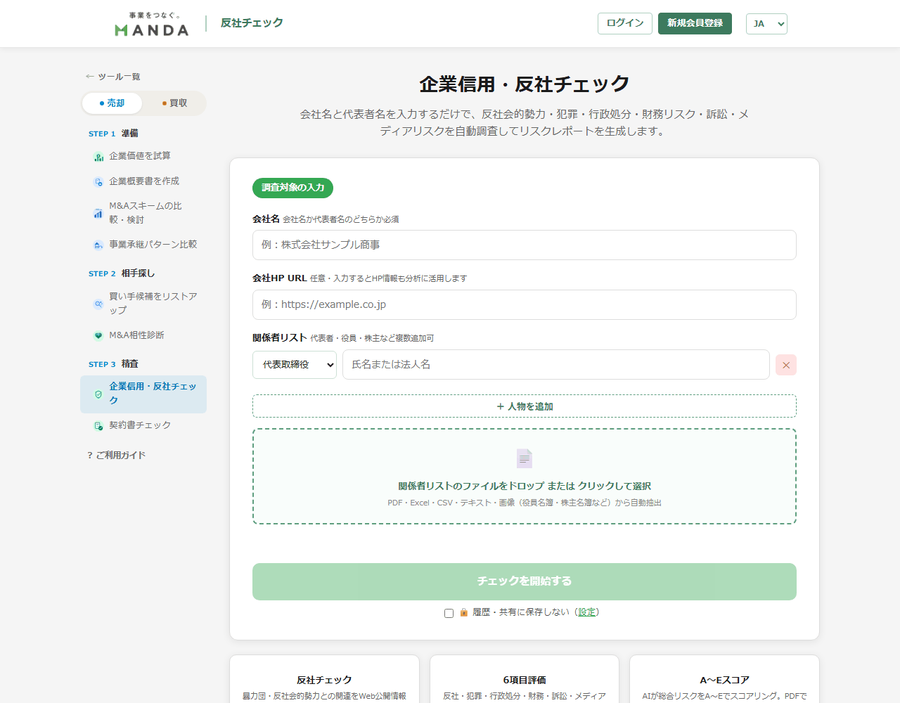900x703 pixels.
Task: Click the 反社チェック feature card
Action: tap(324, 679)
